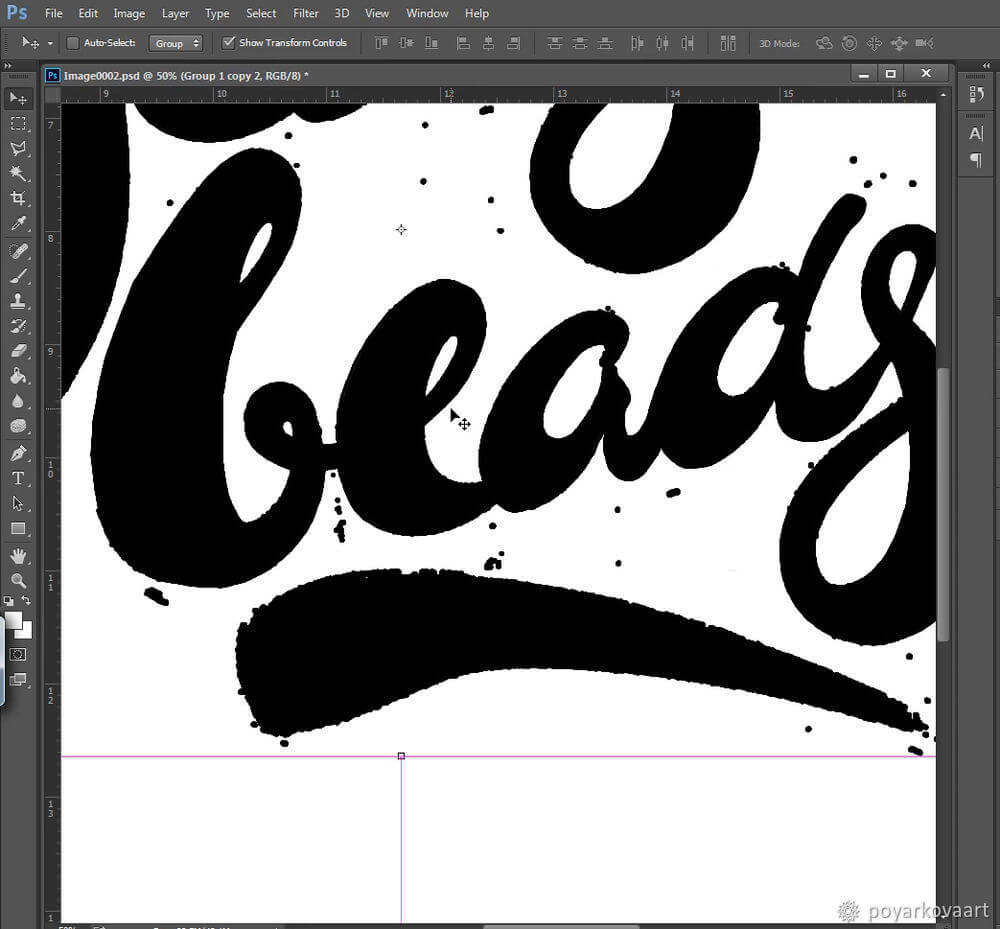Select the Healing Brush tool
This screenshot has height=929, width=1000.
click(18, 251)
